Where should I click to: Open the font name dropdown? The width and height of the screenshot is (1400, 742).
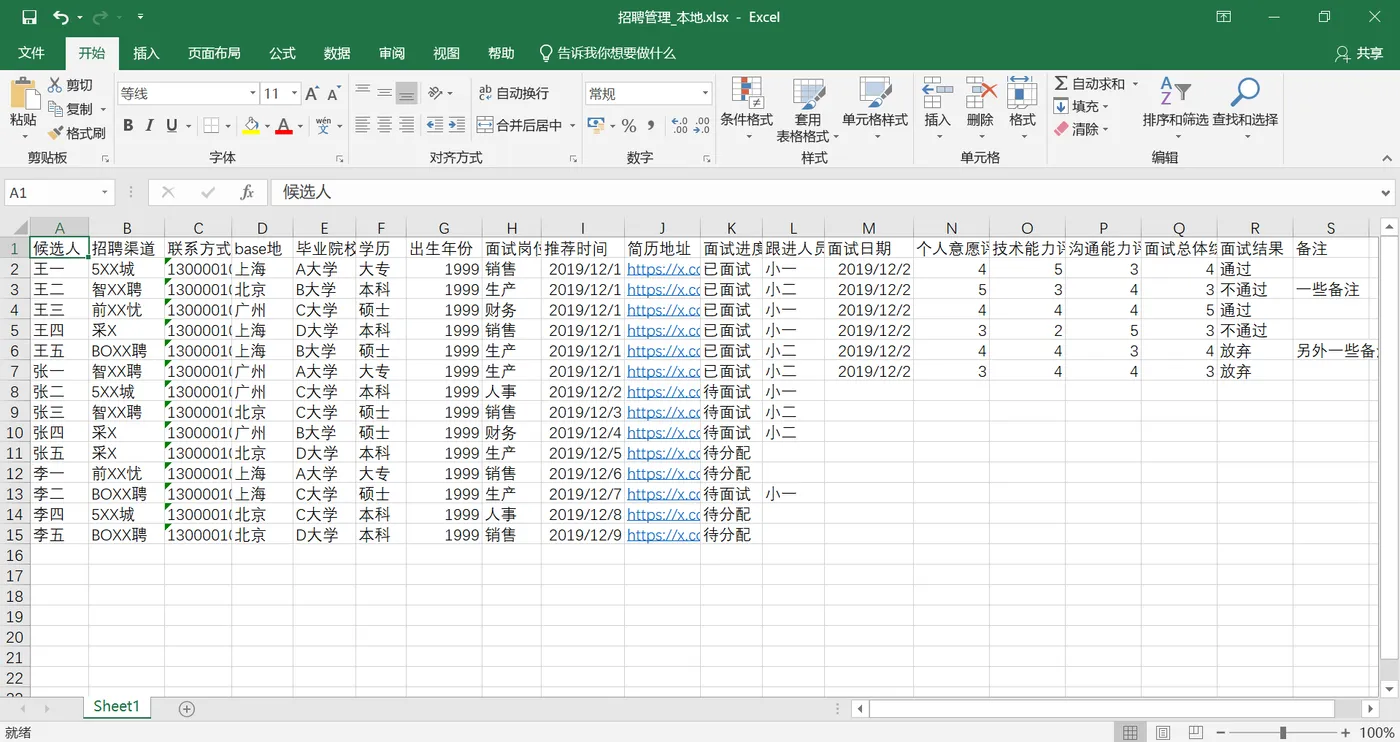coord(253,93)
